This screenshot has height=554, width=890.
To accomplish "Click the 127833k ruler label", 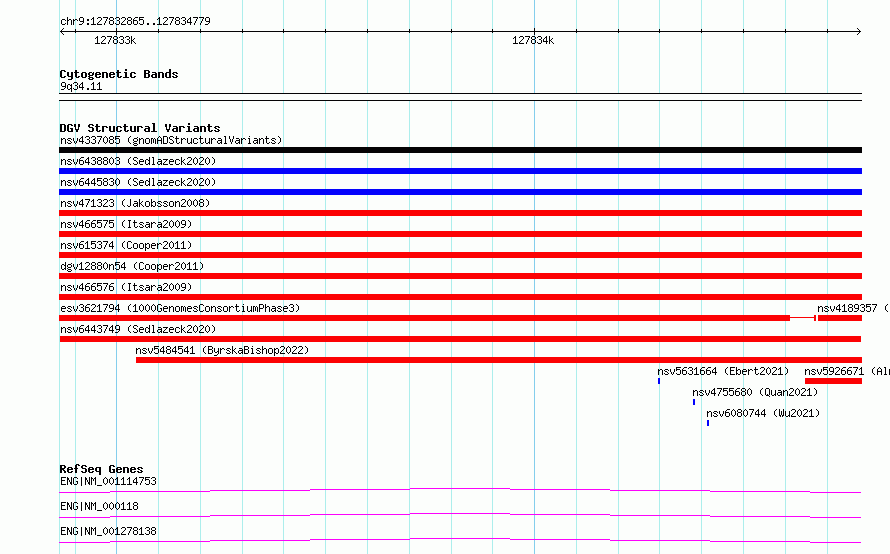I will (115, 40).
